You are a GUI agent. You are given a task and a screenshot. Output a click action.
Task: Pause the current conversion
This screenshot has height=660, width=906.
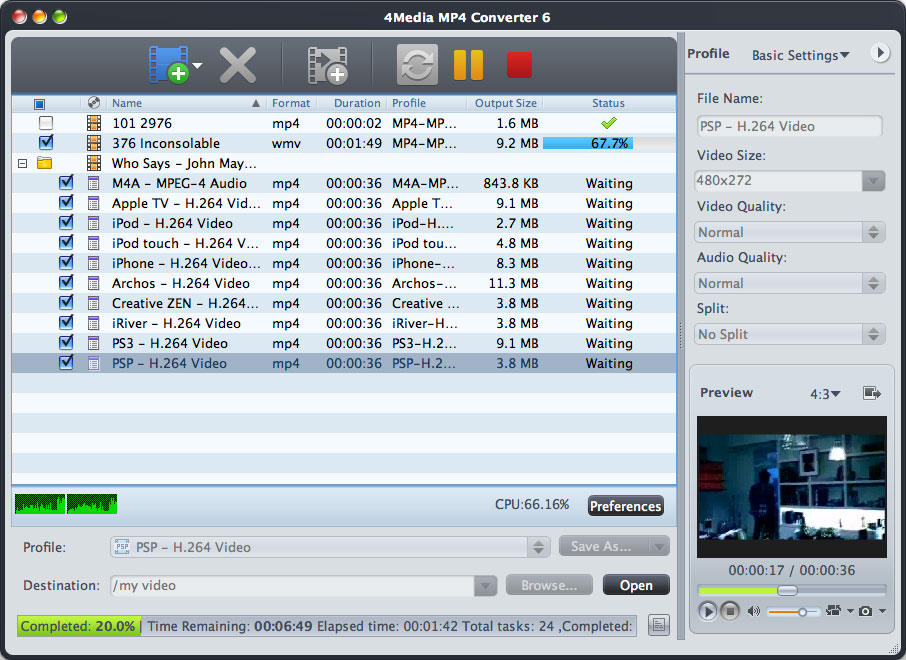click(468, 64)
